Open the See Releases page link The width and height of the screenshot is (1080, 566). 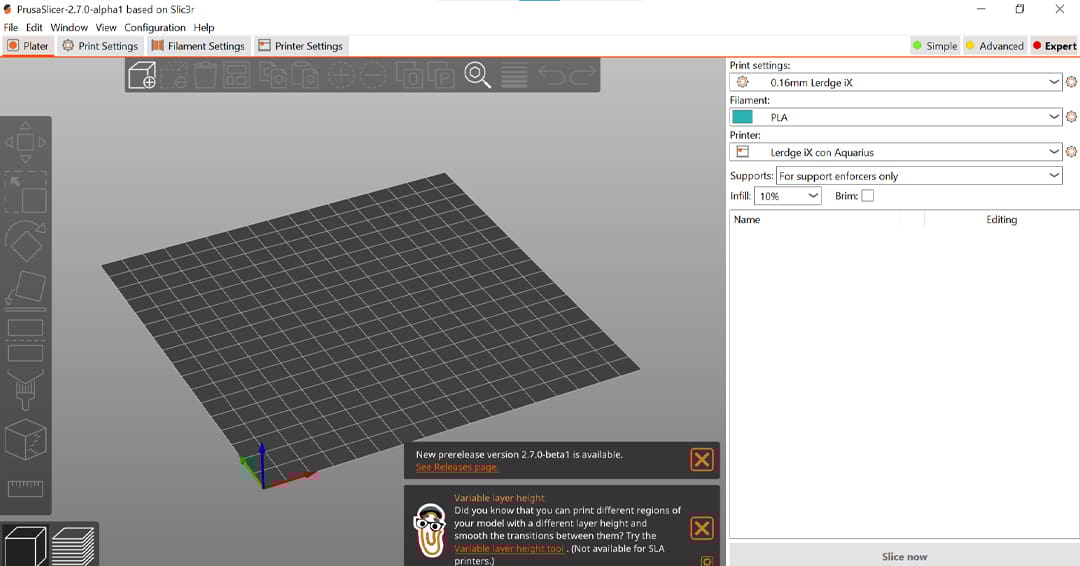tap(457, 468)
